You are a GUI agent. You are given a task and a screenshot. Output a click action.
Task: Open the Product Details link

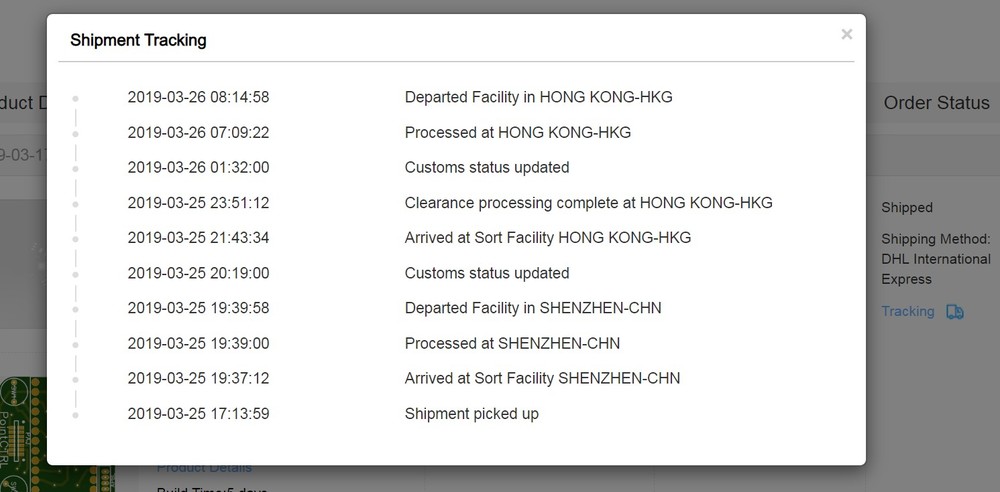point(204,468)
